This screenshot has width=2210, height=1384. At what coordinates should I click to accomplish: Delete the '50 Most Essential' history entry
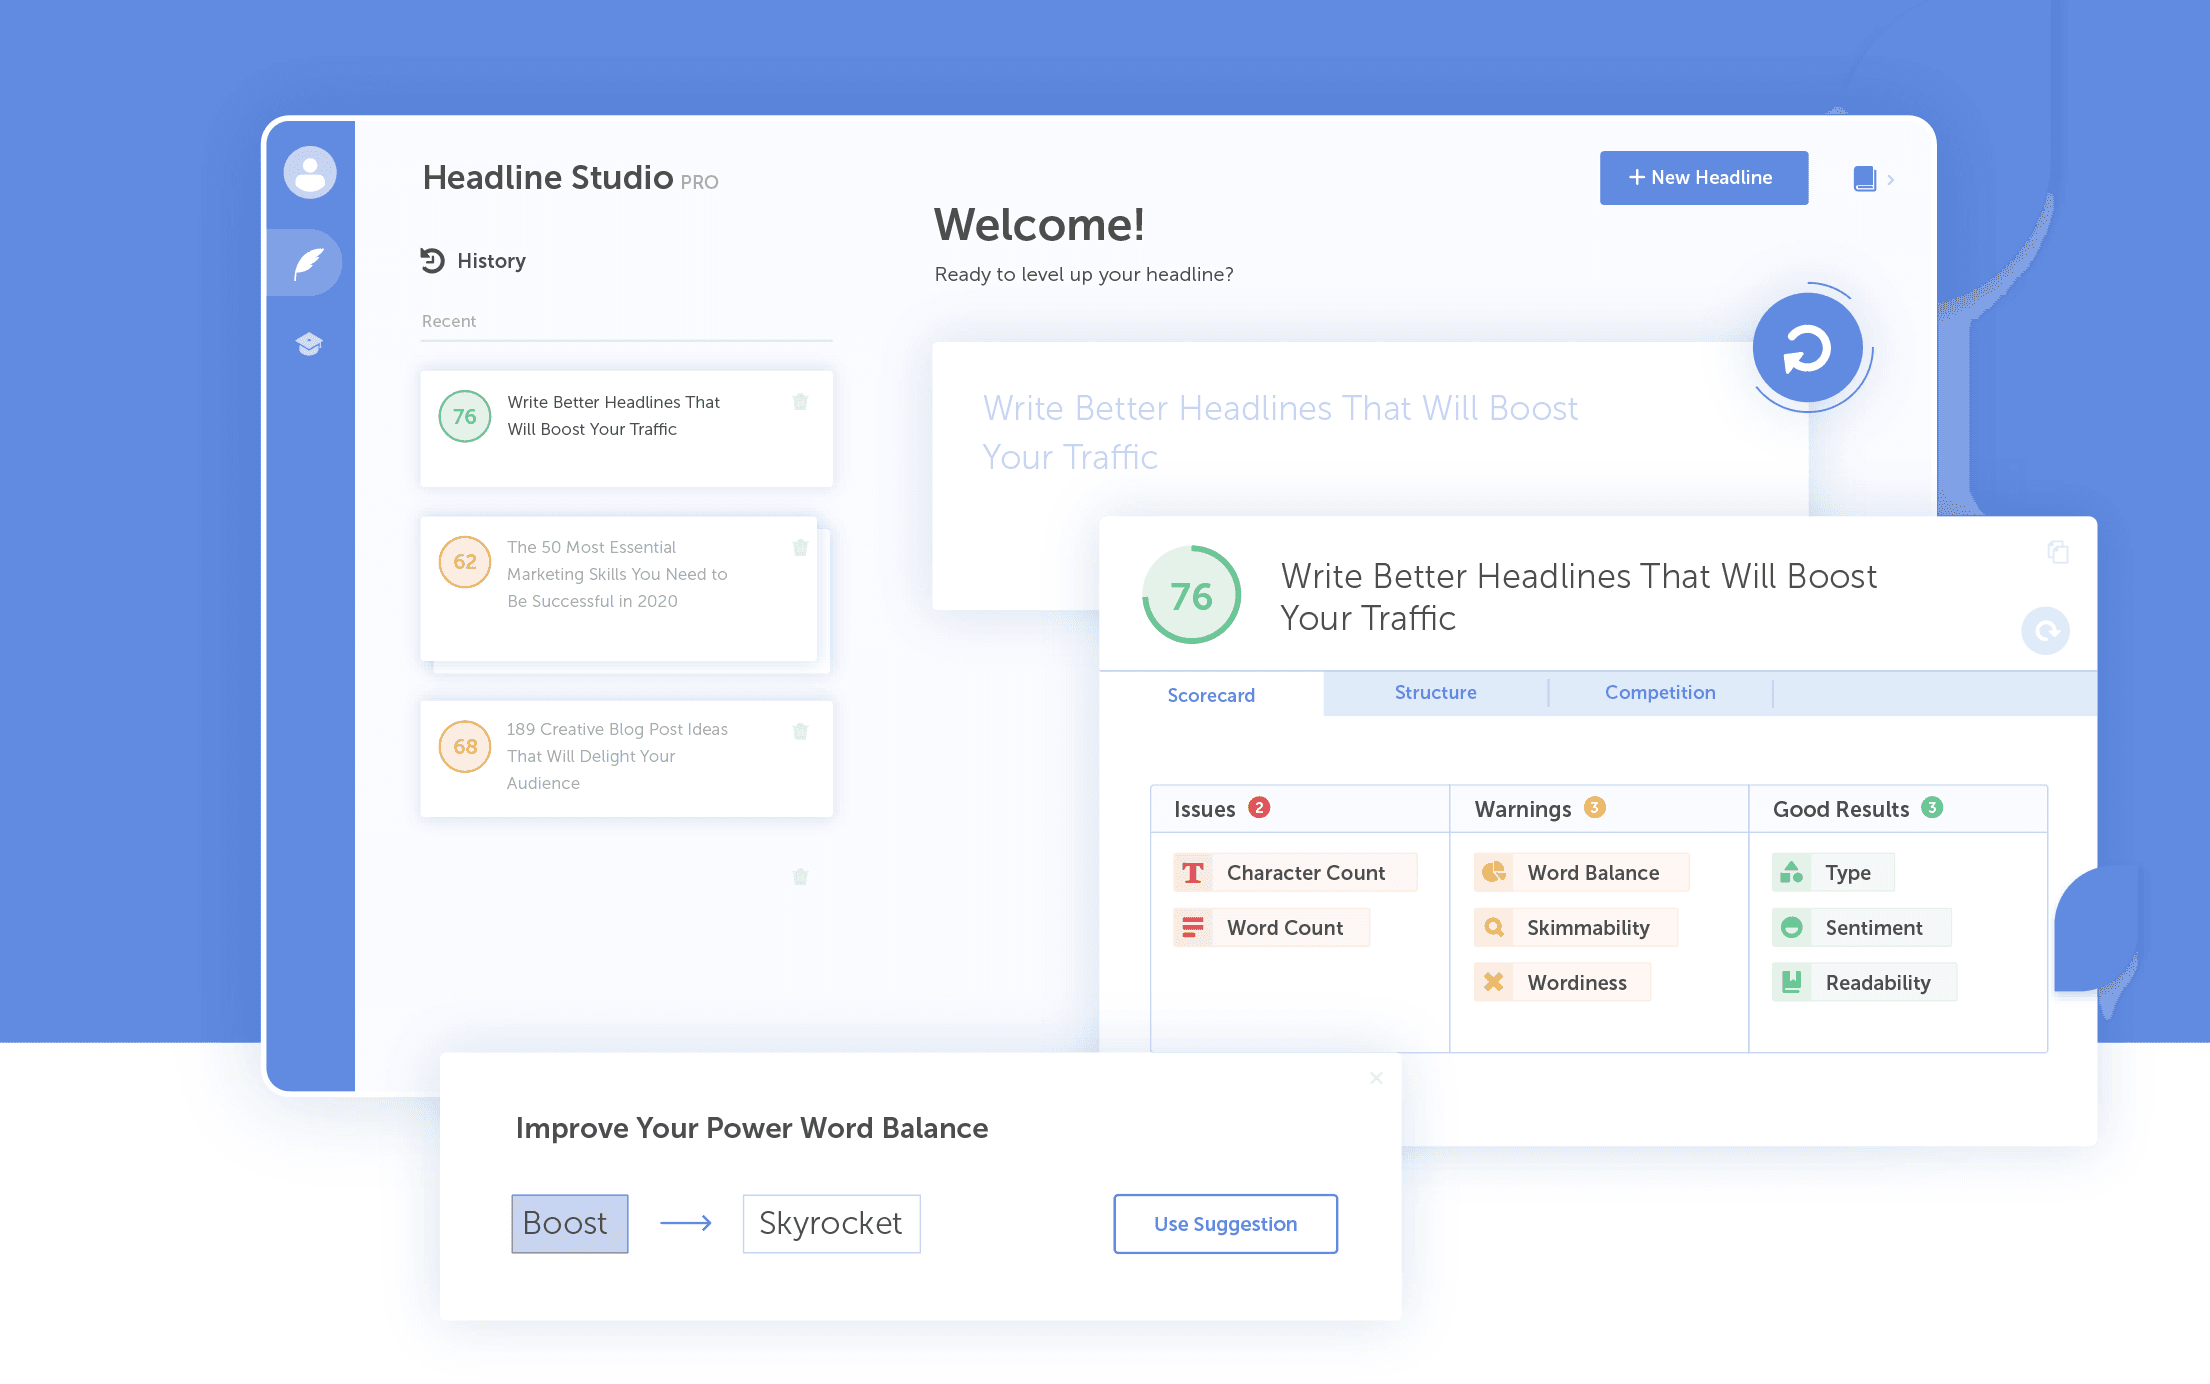tap(800, 547)
